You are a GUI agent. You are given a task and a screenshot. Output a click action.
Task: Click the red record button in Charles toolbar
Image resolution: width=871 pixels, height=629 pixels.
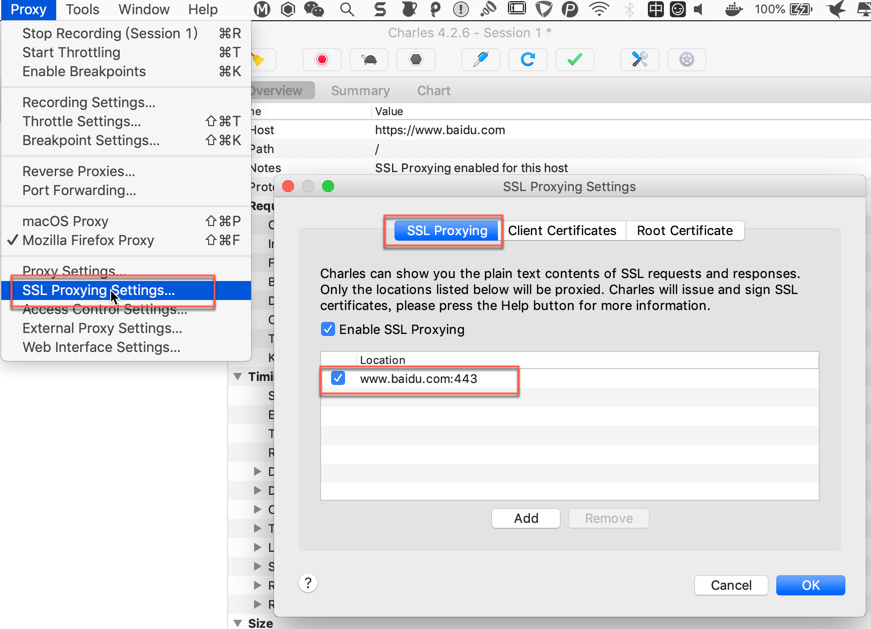point(322,59)
